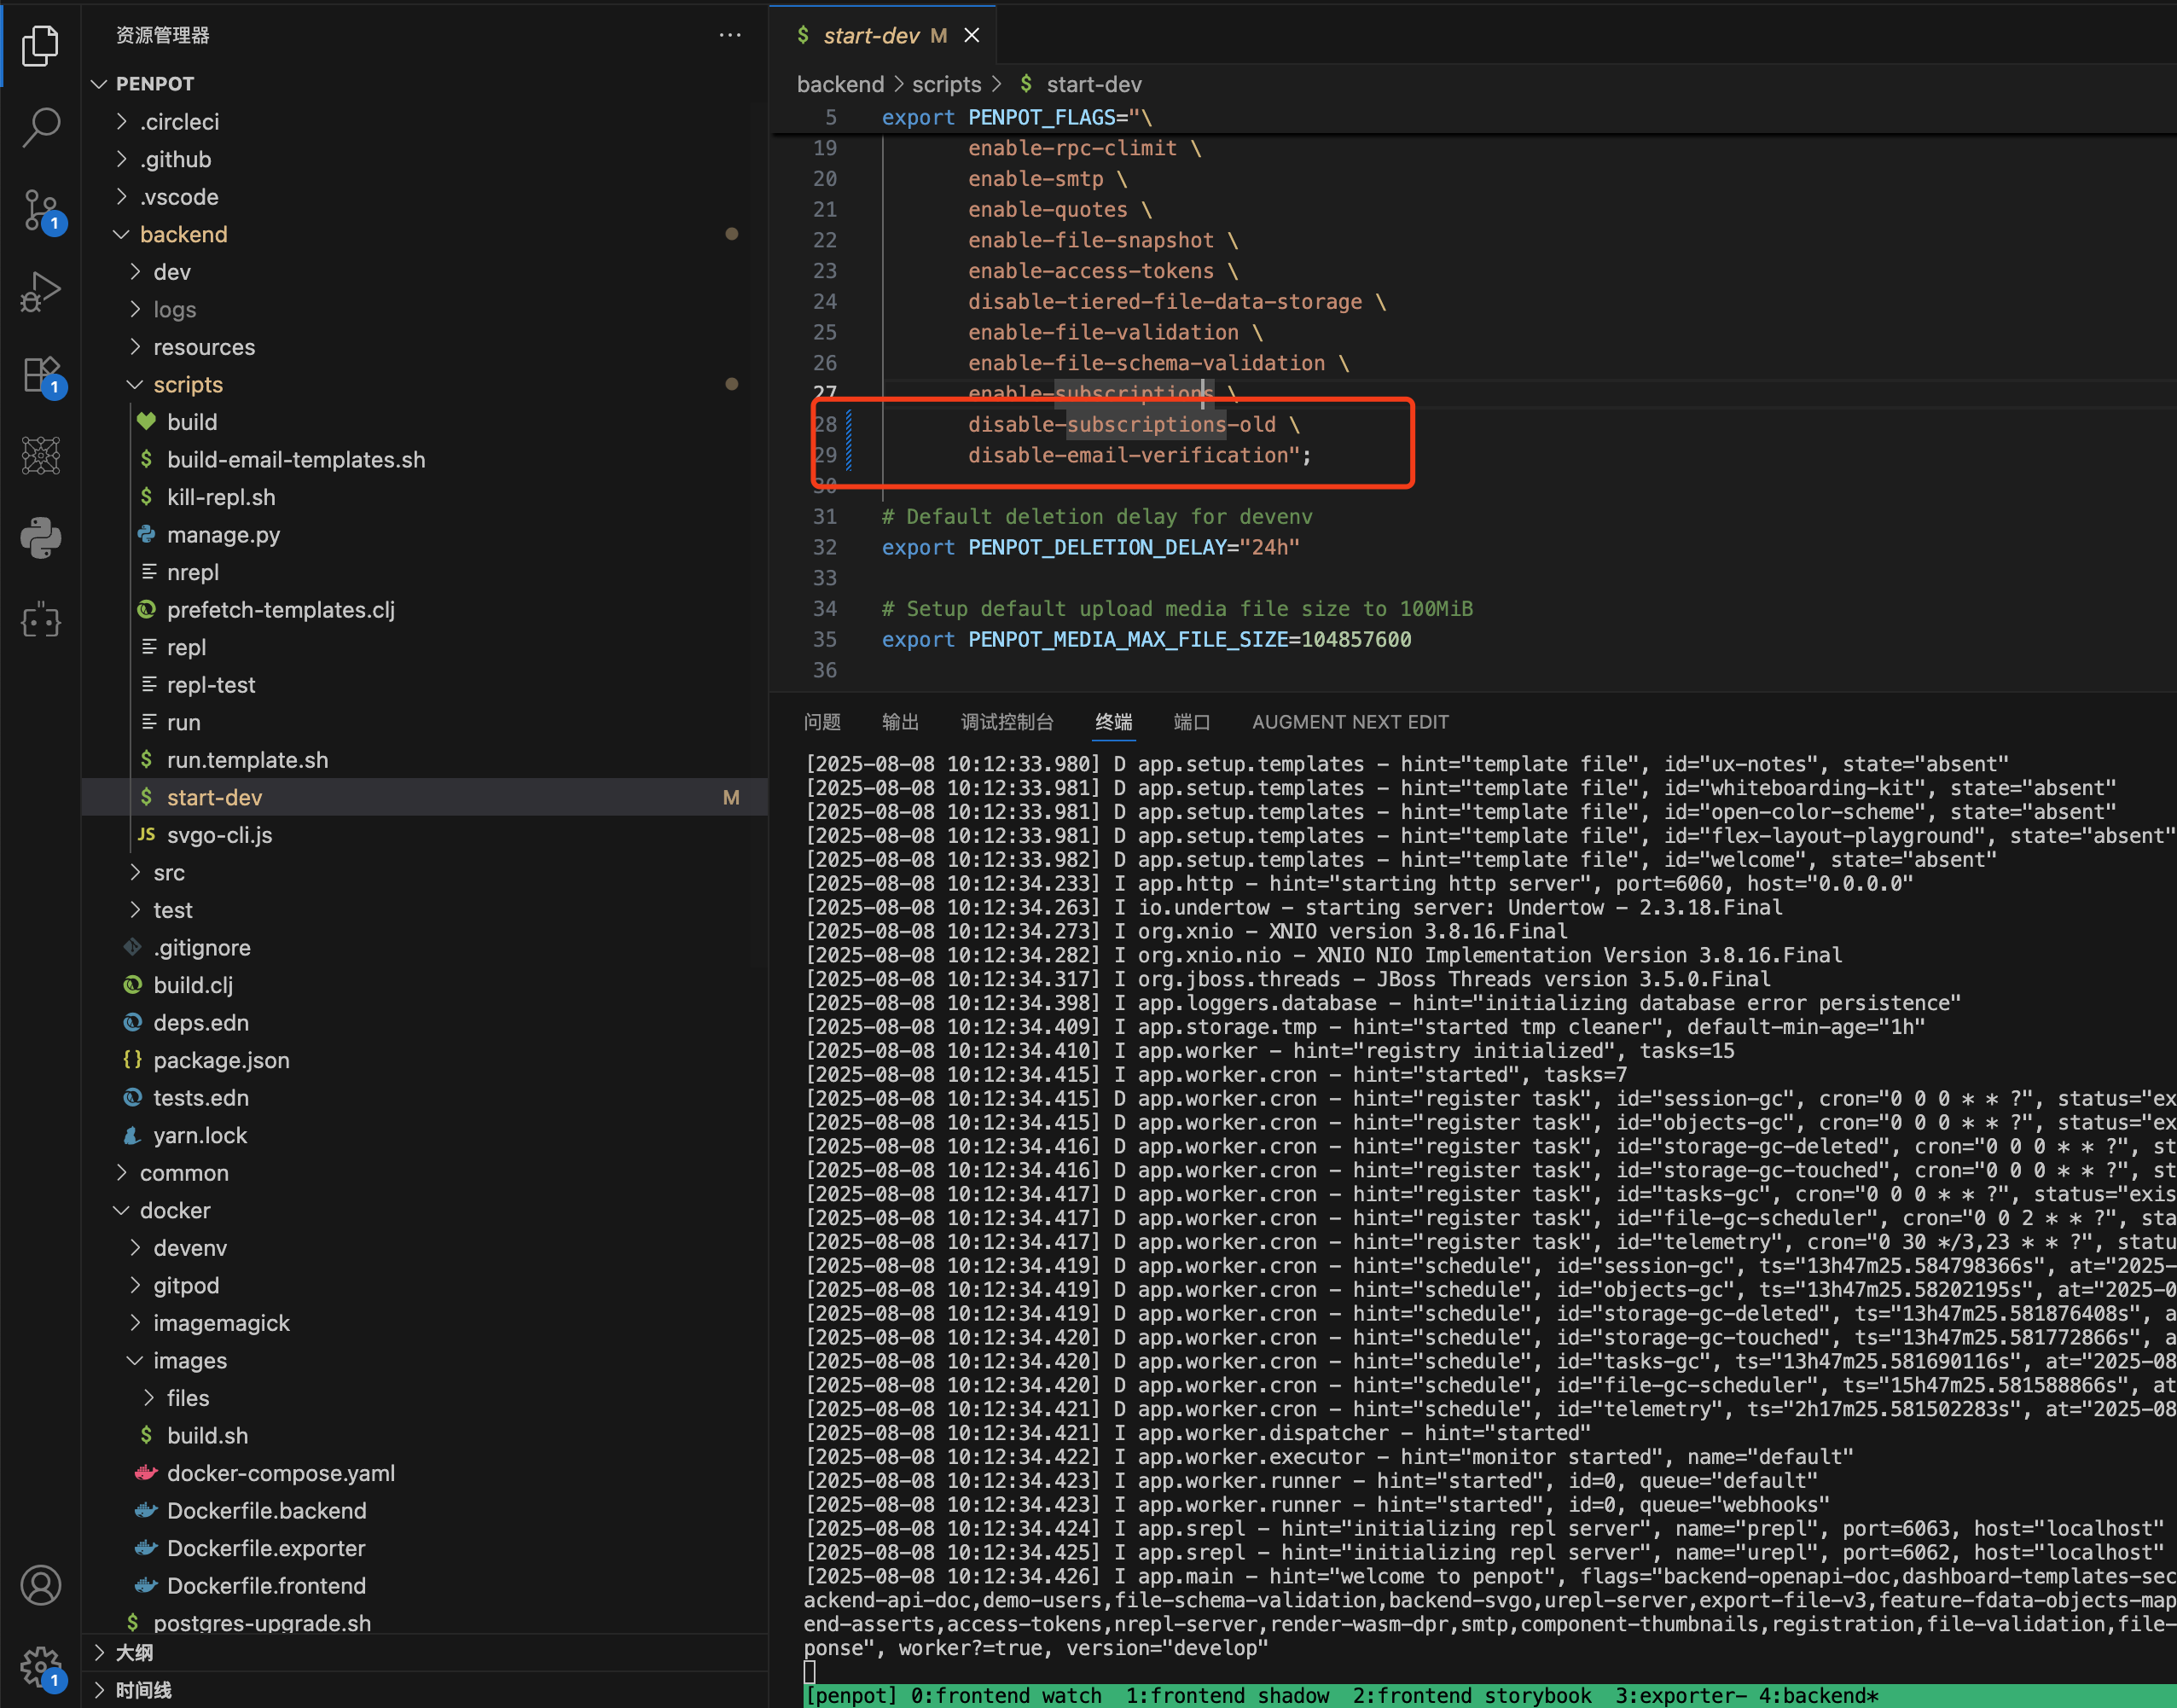Open the Python extension icon in activity bar
2177x1708 pixels.
[x=40, y=538]
